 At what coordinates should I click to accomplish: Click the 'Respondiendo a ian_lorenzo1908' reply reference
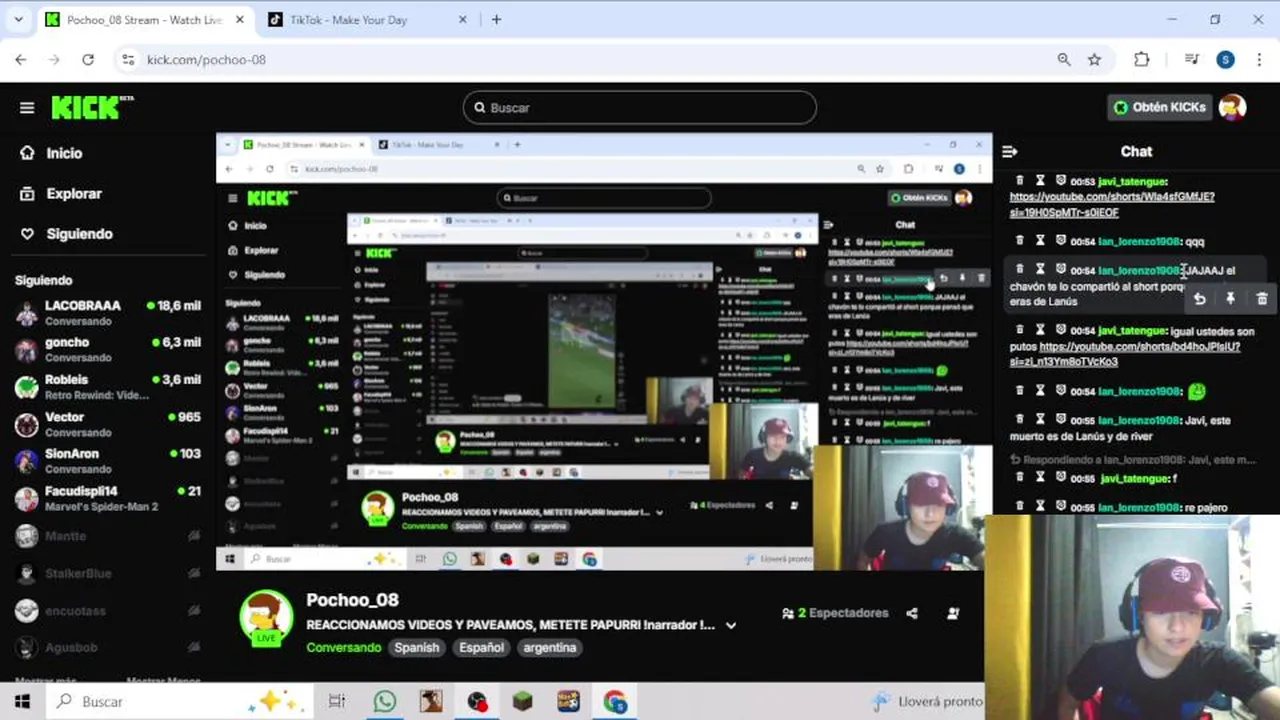click(x=1132, y=460)
